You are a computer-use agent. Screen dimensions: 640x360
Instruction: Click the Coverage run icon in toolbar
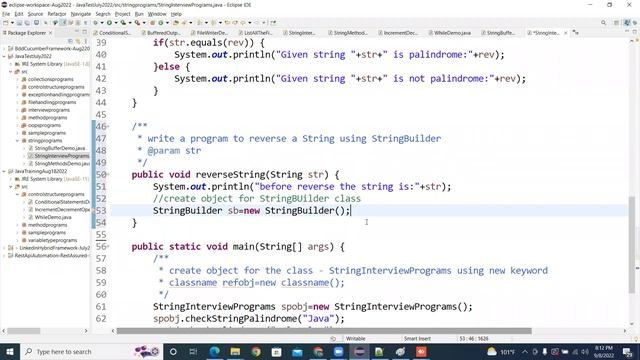click(x=123, y=23)
